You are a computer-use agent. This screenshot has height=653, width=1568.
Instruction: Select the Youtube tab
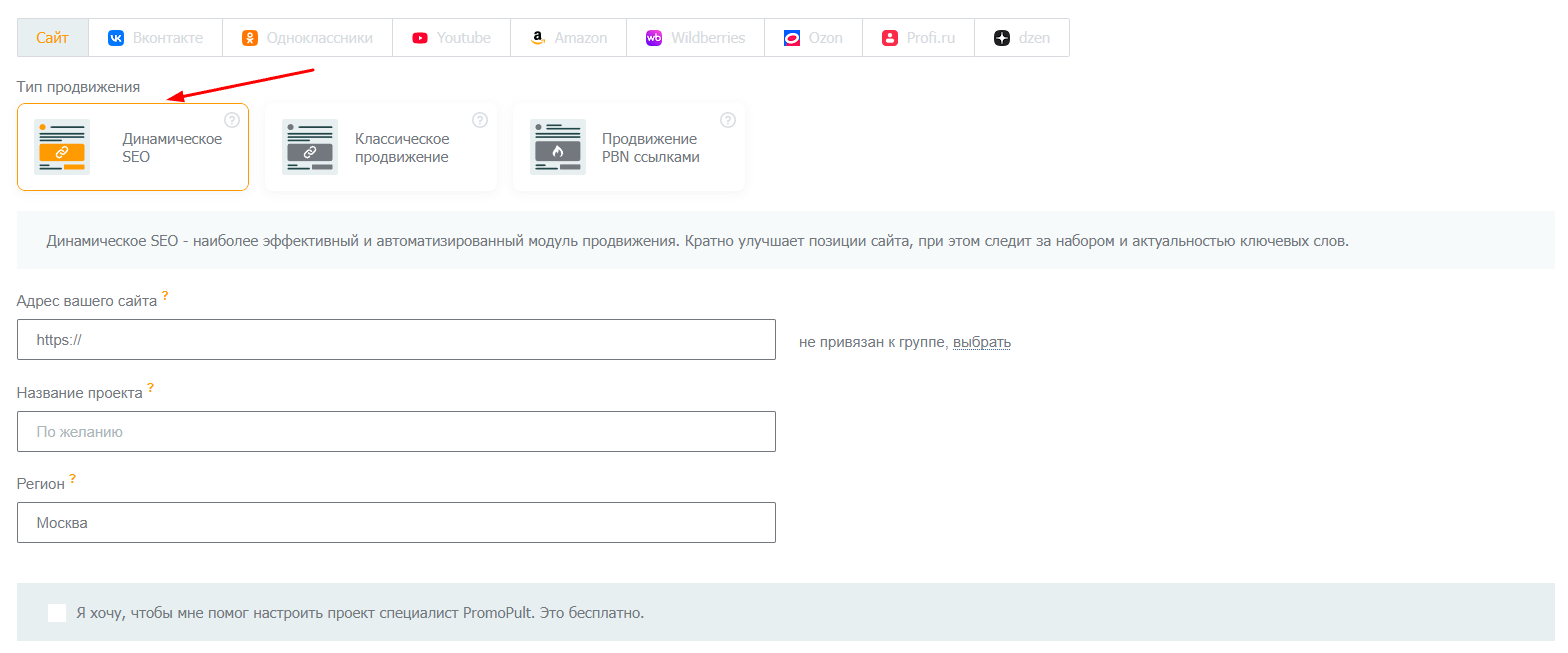click(x=451, y=38)
